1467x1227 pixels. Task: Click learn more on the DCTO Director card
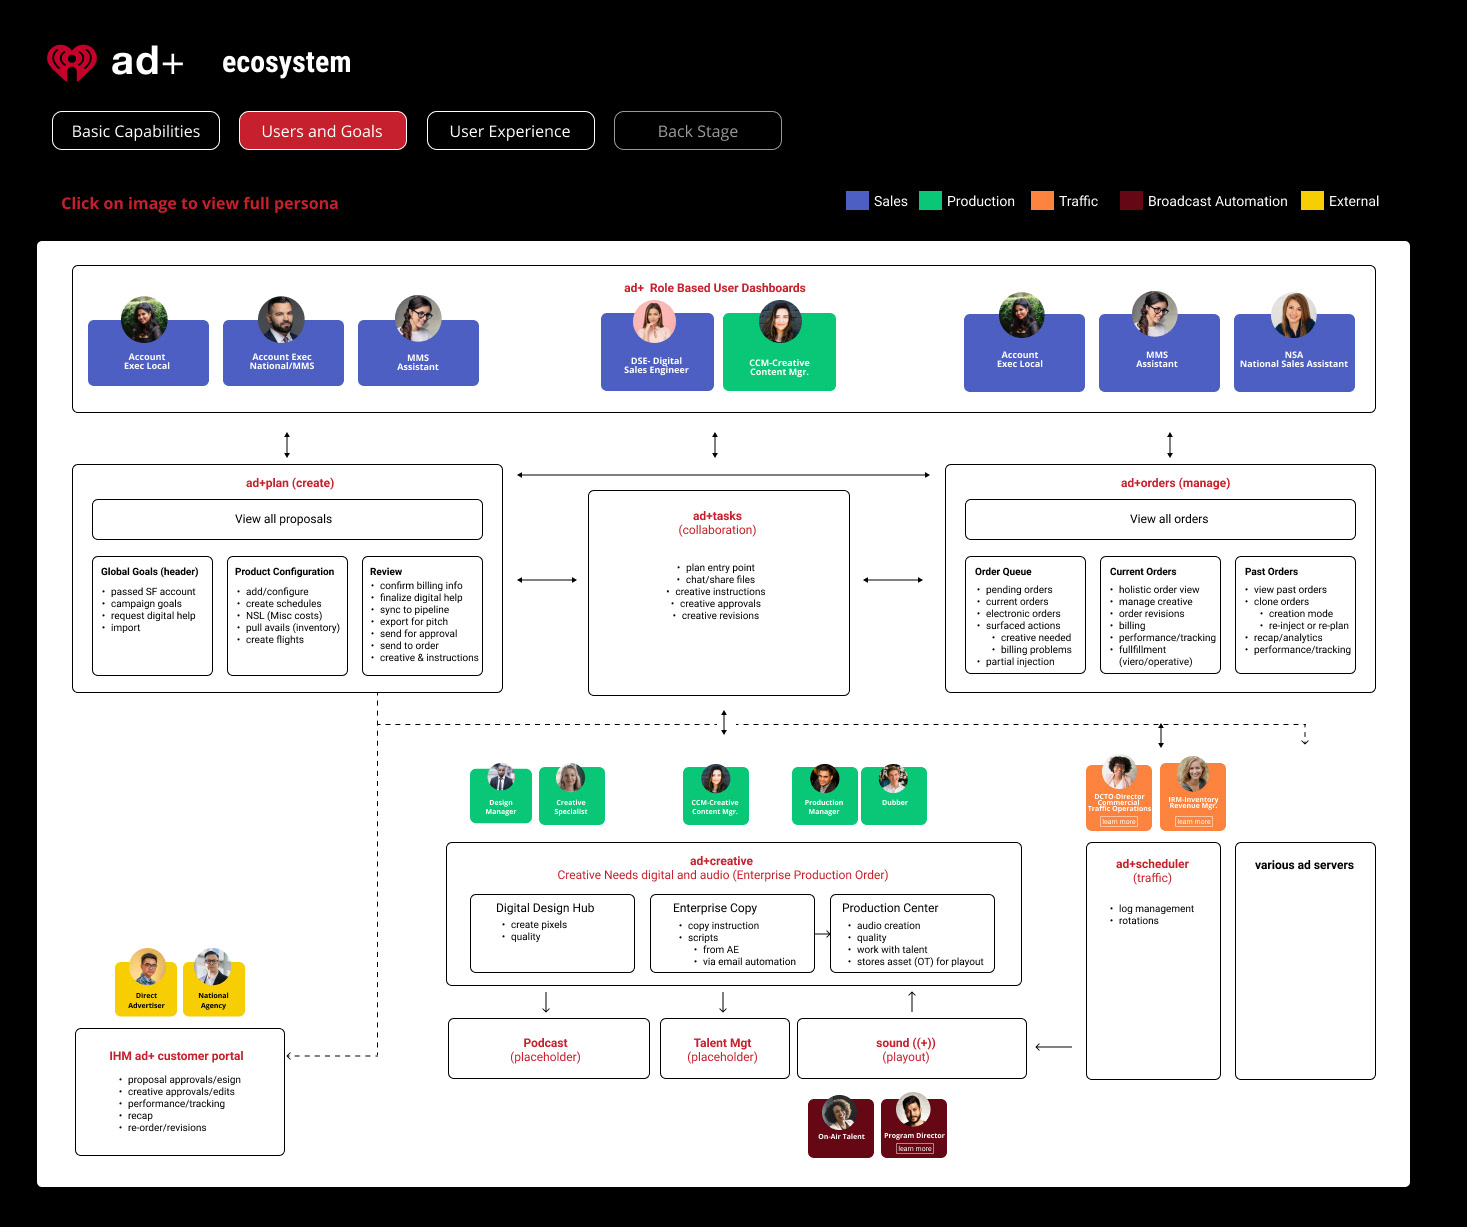pyautogui.click(x=1119, y=822)
